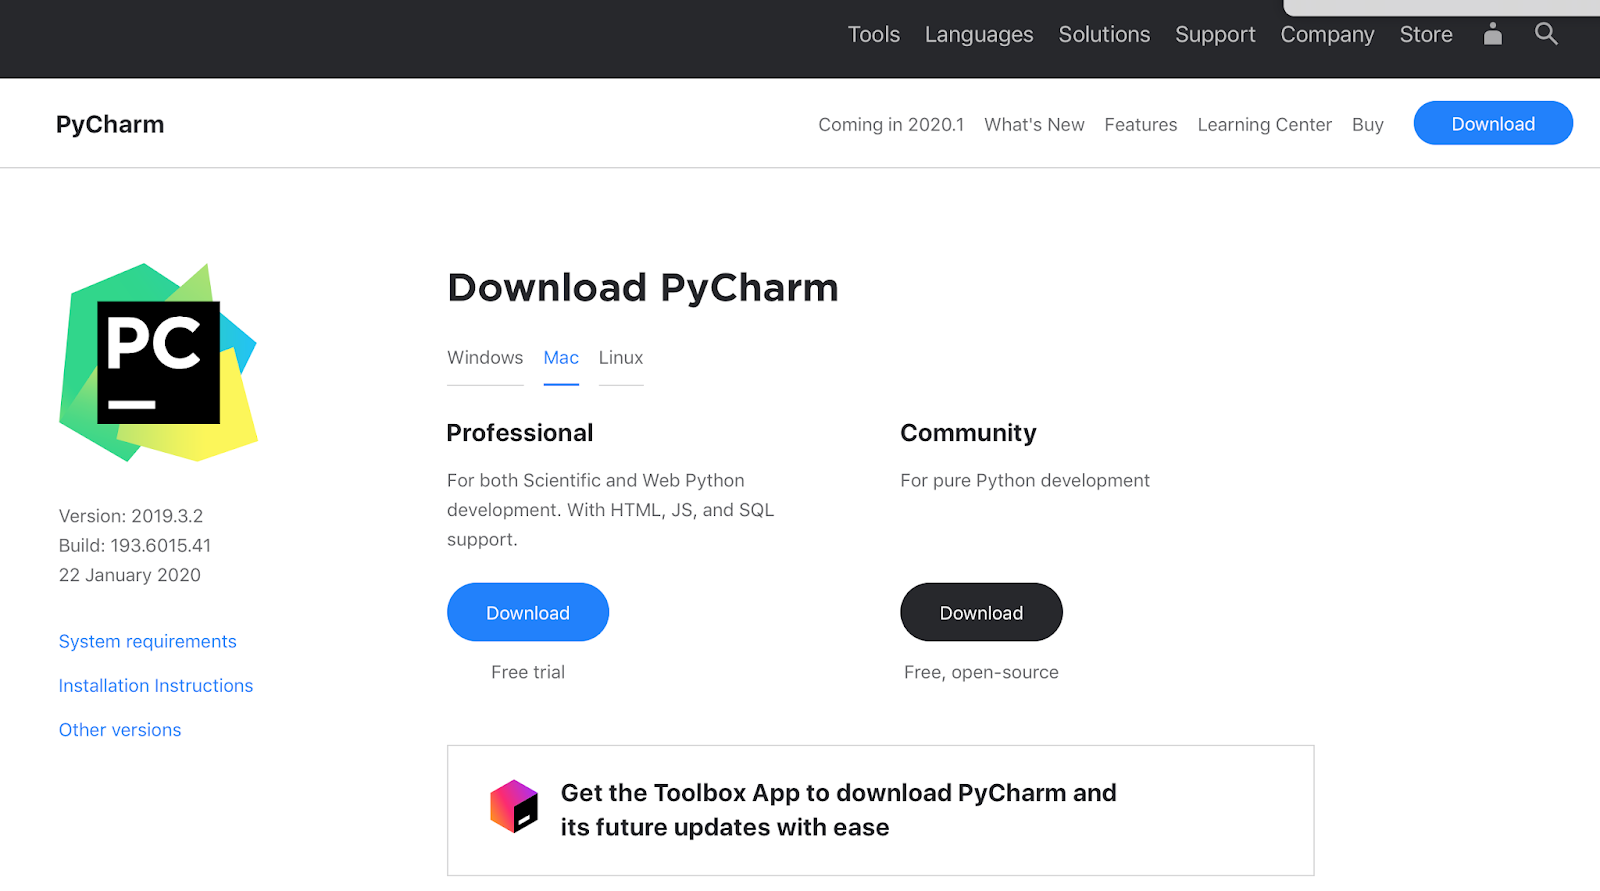Open the Tools menu
Viewport: 1600px width, 891px height.
[x=873, y=33]
